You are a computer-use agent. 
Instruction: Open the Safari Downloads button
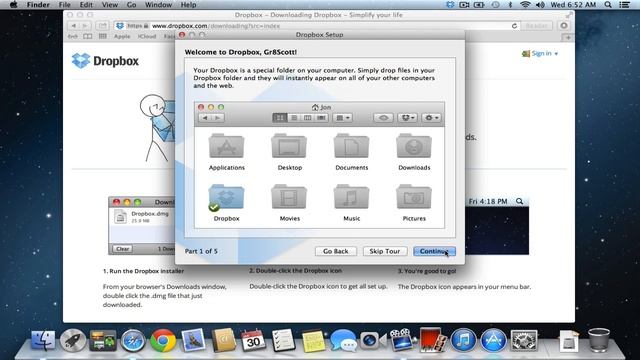point(564,25)
